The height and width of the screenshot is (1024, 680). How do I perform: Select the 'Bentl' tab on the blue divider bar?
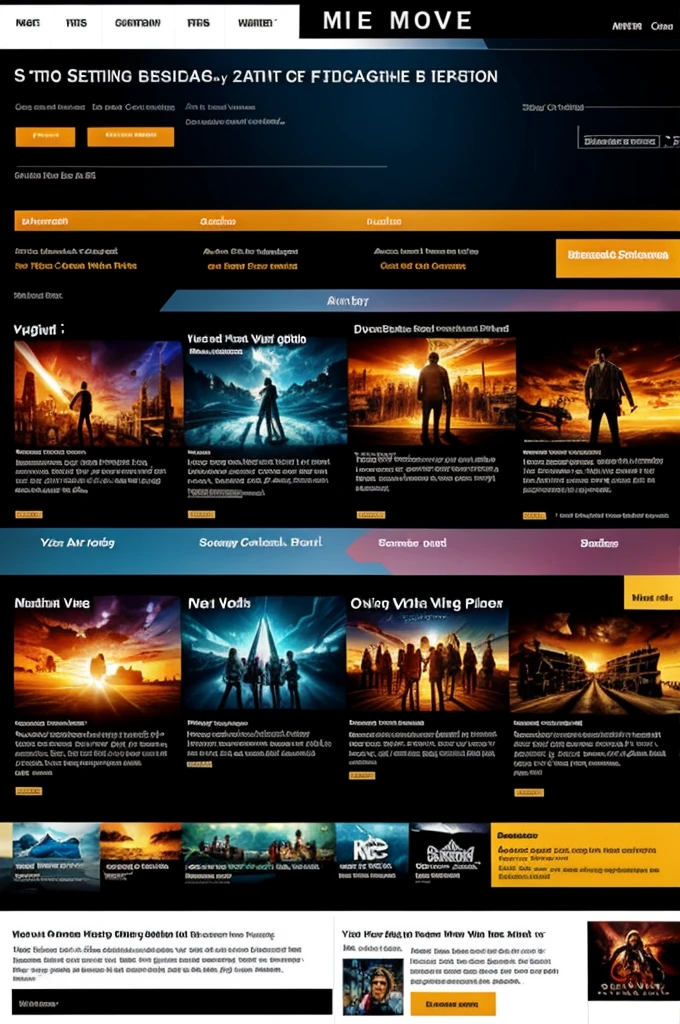[260, 542]
